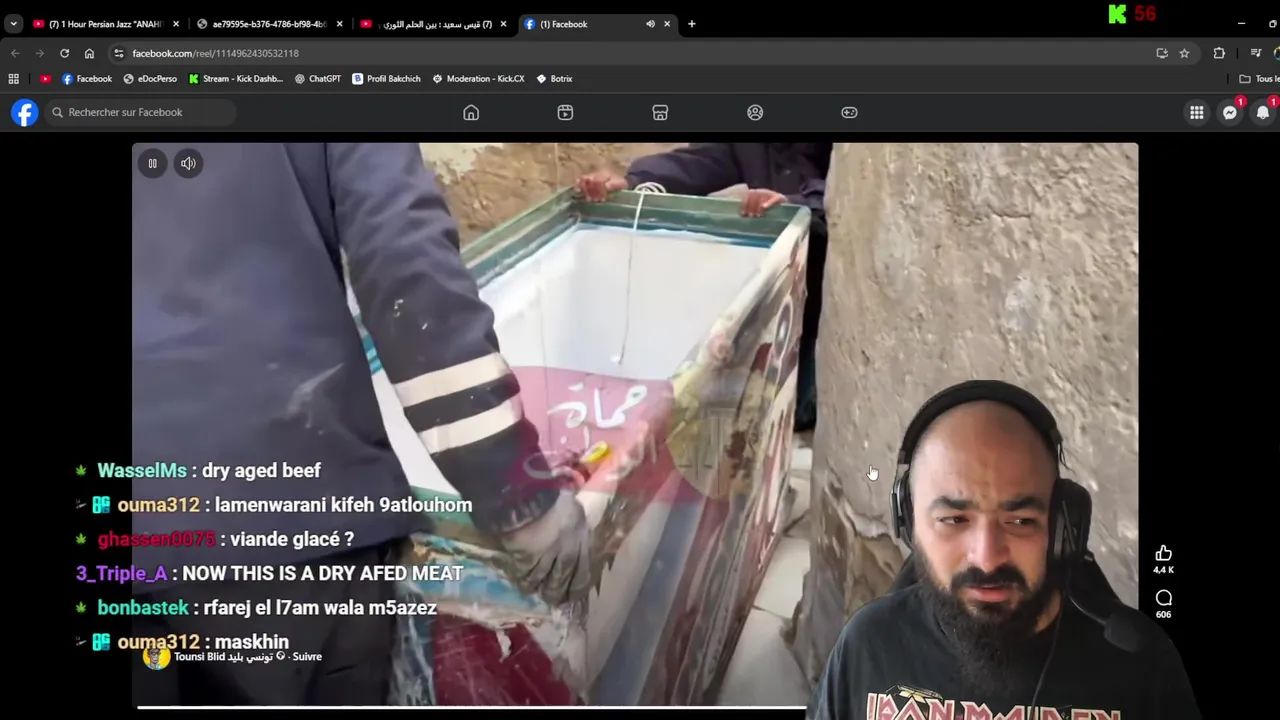The width and height of the screenshot is (1280, 720).
Task: Switch to 1 Hour Persian Jazz tab
Action: pyautogui.click(x=107, y=24)
